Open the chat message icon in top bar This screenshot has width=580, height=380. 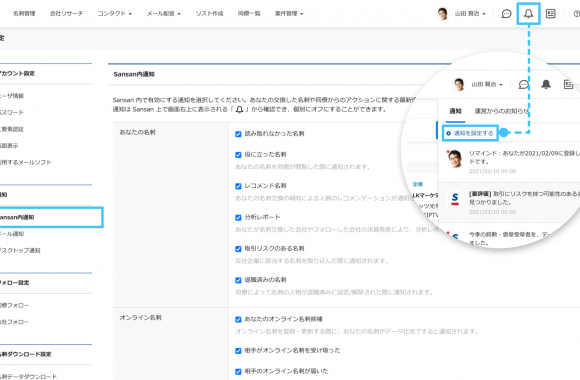[x=506, y=14]
